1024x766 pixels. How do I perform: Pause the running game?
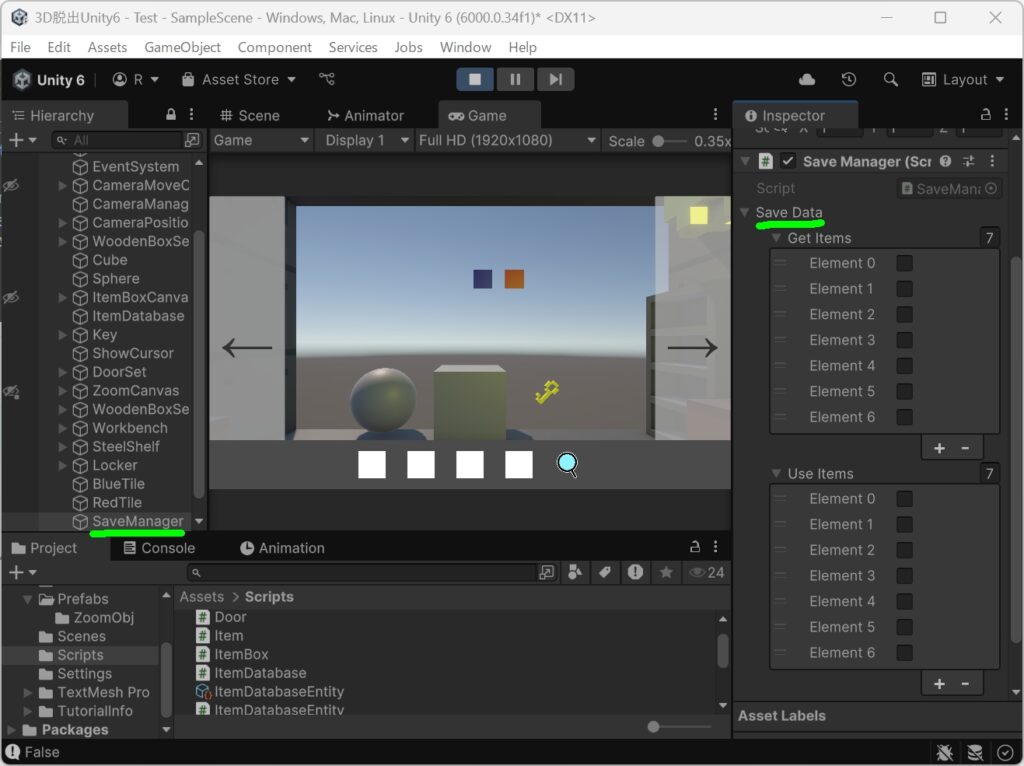pyautogui.click(x=515, y=80)
